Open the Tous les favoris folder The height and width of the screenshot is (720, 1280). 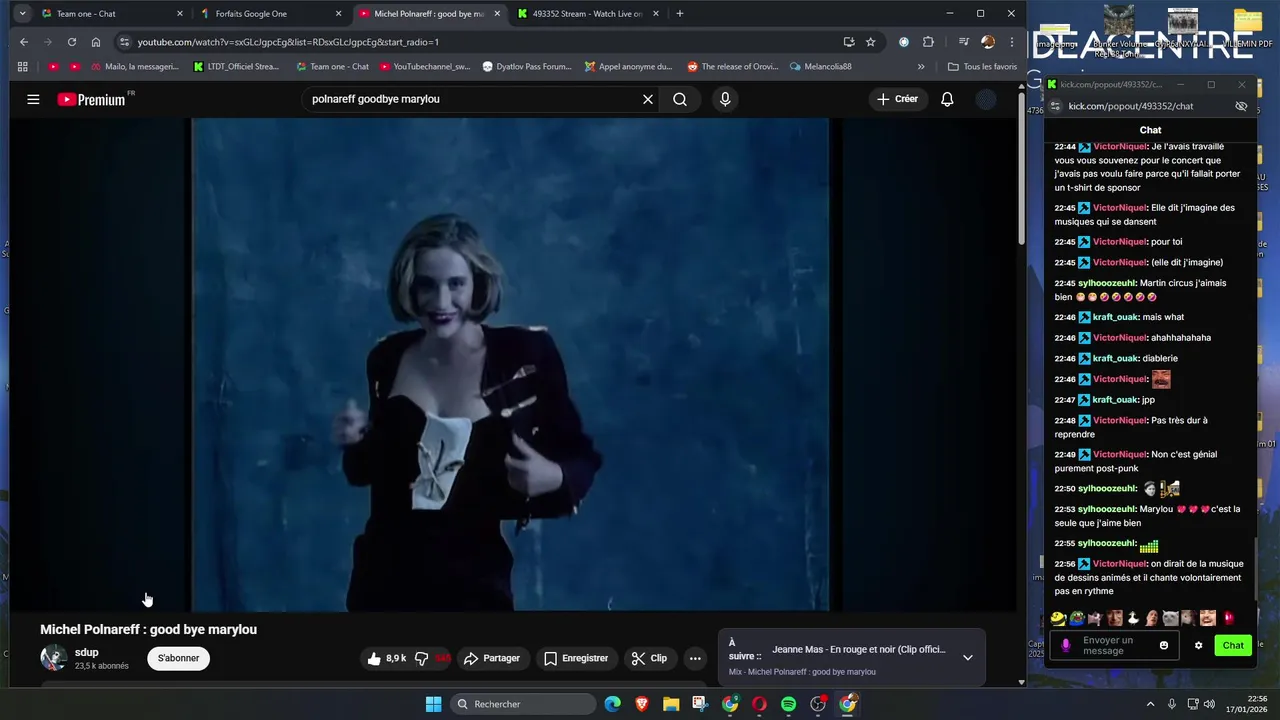(982, 67)
